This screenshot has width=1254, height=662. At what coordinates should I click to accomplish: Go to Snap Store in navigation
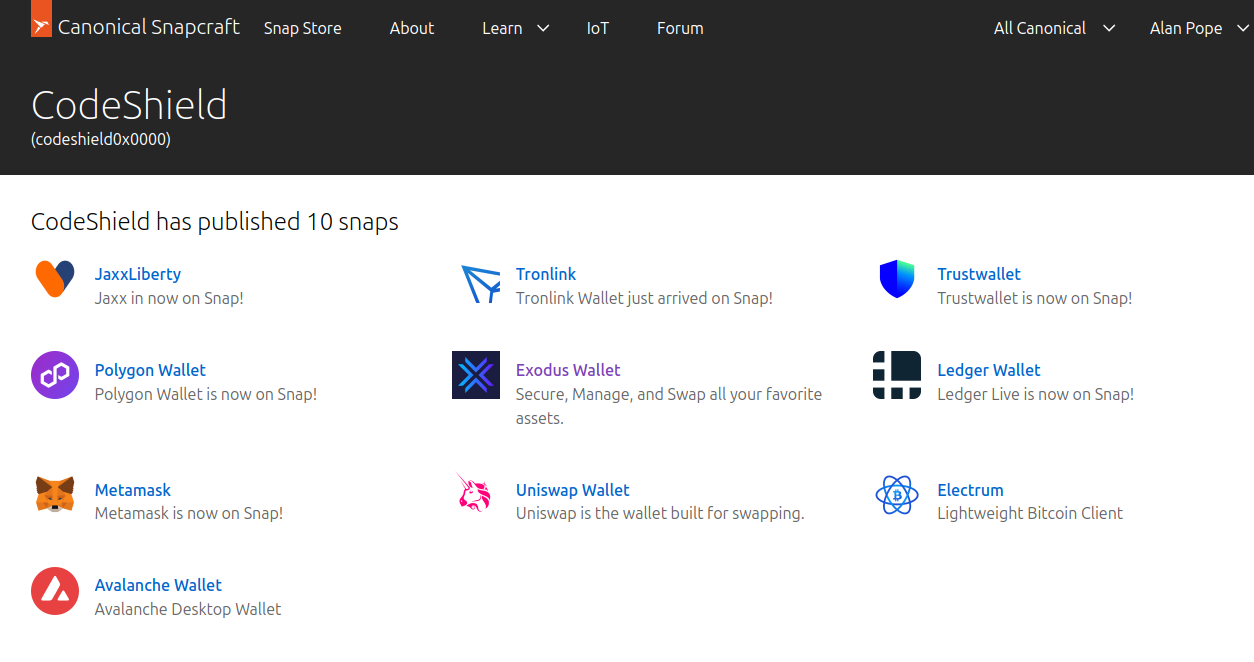tap(302, 28)
